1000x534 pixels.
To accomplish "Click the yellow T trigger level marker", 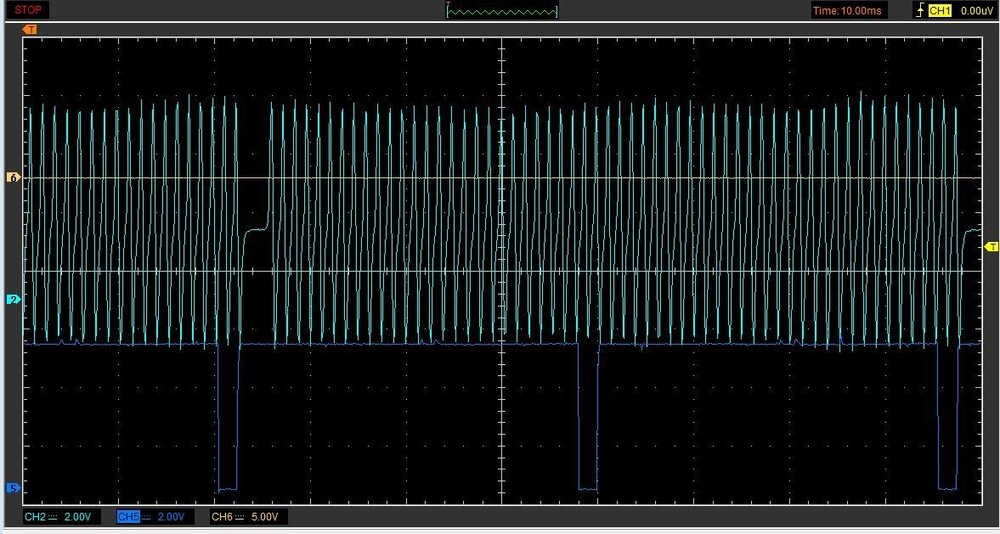I will (992, 246).
